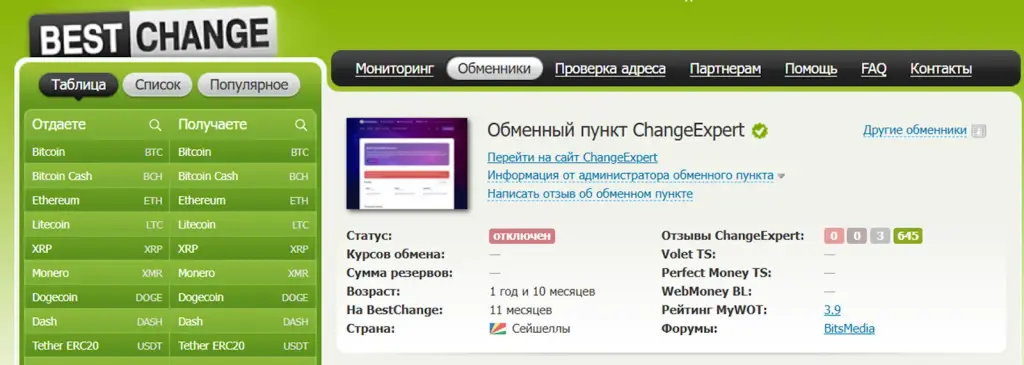The width and height of the screenshot is (1024, 365).
Task: Open the Помощь menu item
Action: pos(811,69)
